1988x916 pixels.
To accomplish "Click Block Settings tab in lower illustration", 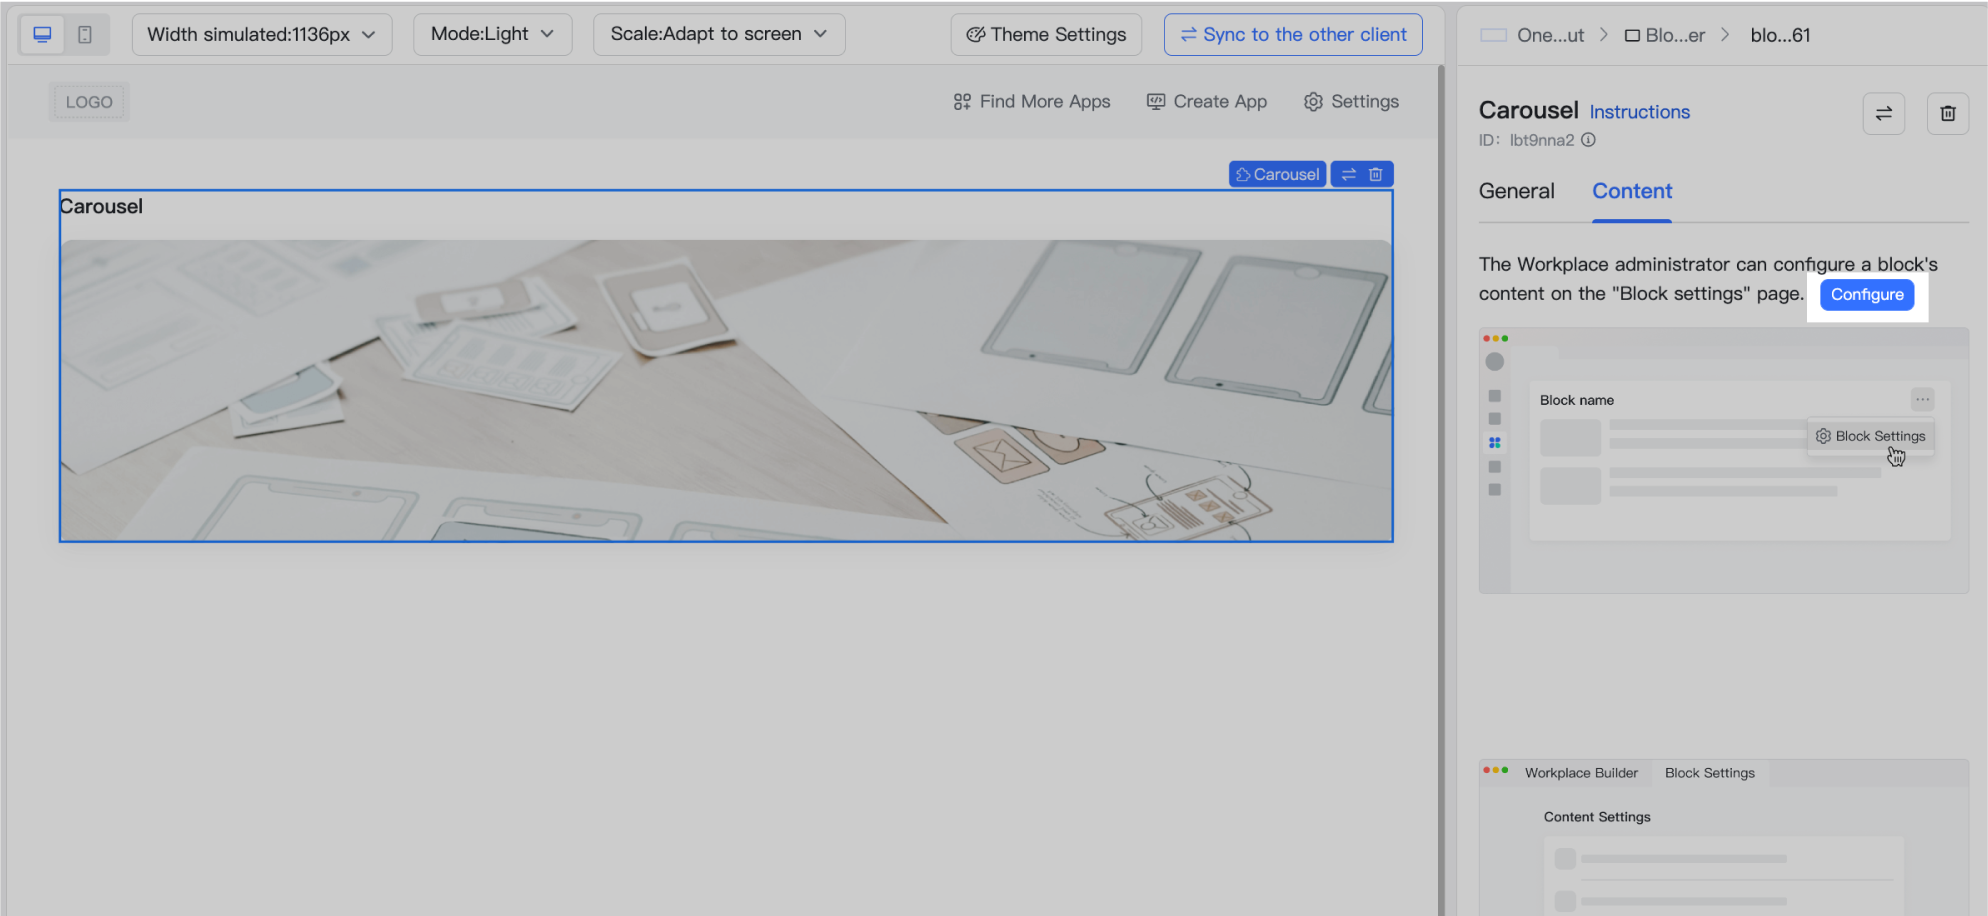I will pos(1709,773).
